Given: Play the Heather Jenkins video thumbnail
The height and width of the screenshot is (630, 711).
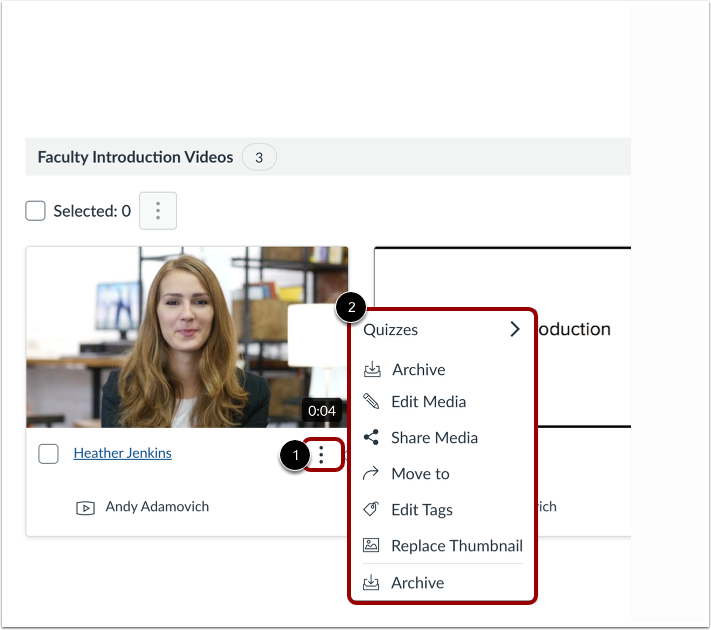Looking at the screenshot, I should pos(187,337).
